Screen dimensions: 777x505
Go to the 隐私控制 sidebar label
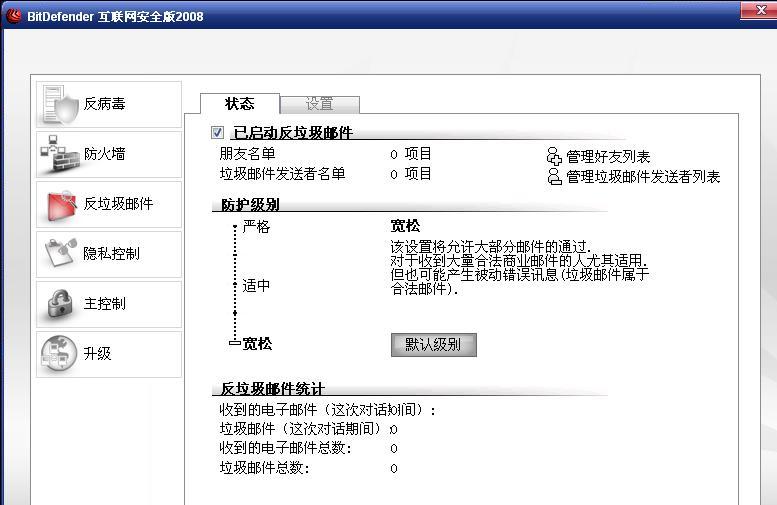(111, 254)
